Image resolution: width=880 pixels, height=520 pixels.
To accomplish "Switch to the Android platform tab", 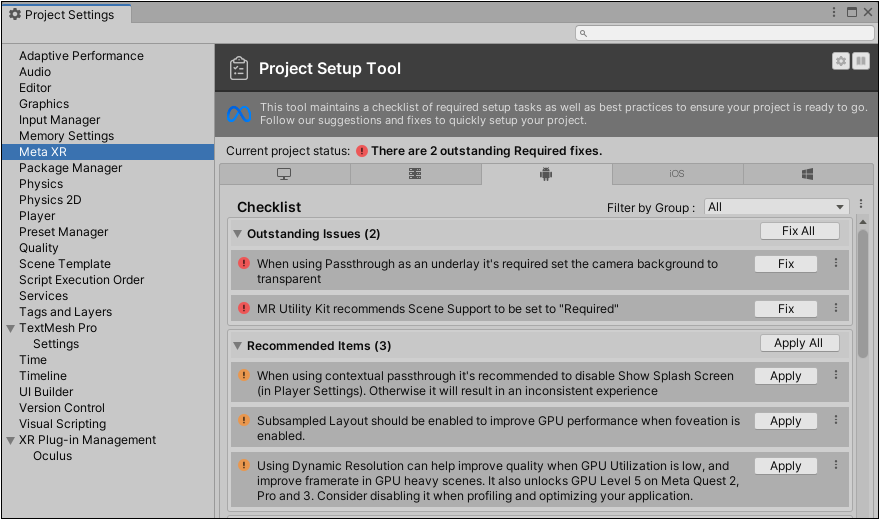I will (x=546, y=174).
